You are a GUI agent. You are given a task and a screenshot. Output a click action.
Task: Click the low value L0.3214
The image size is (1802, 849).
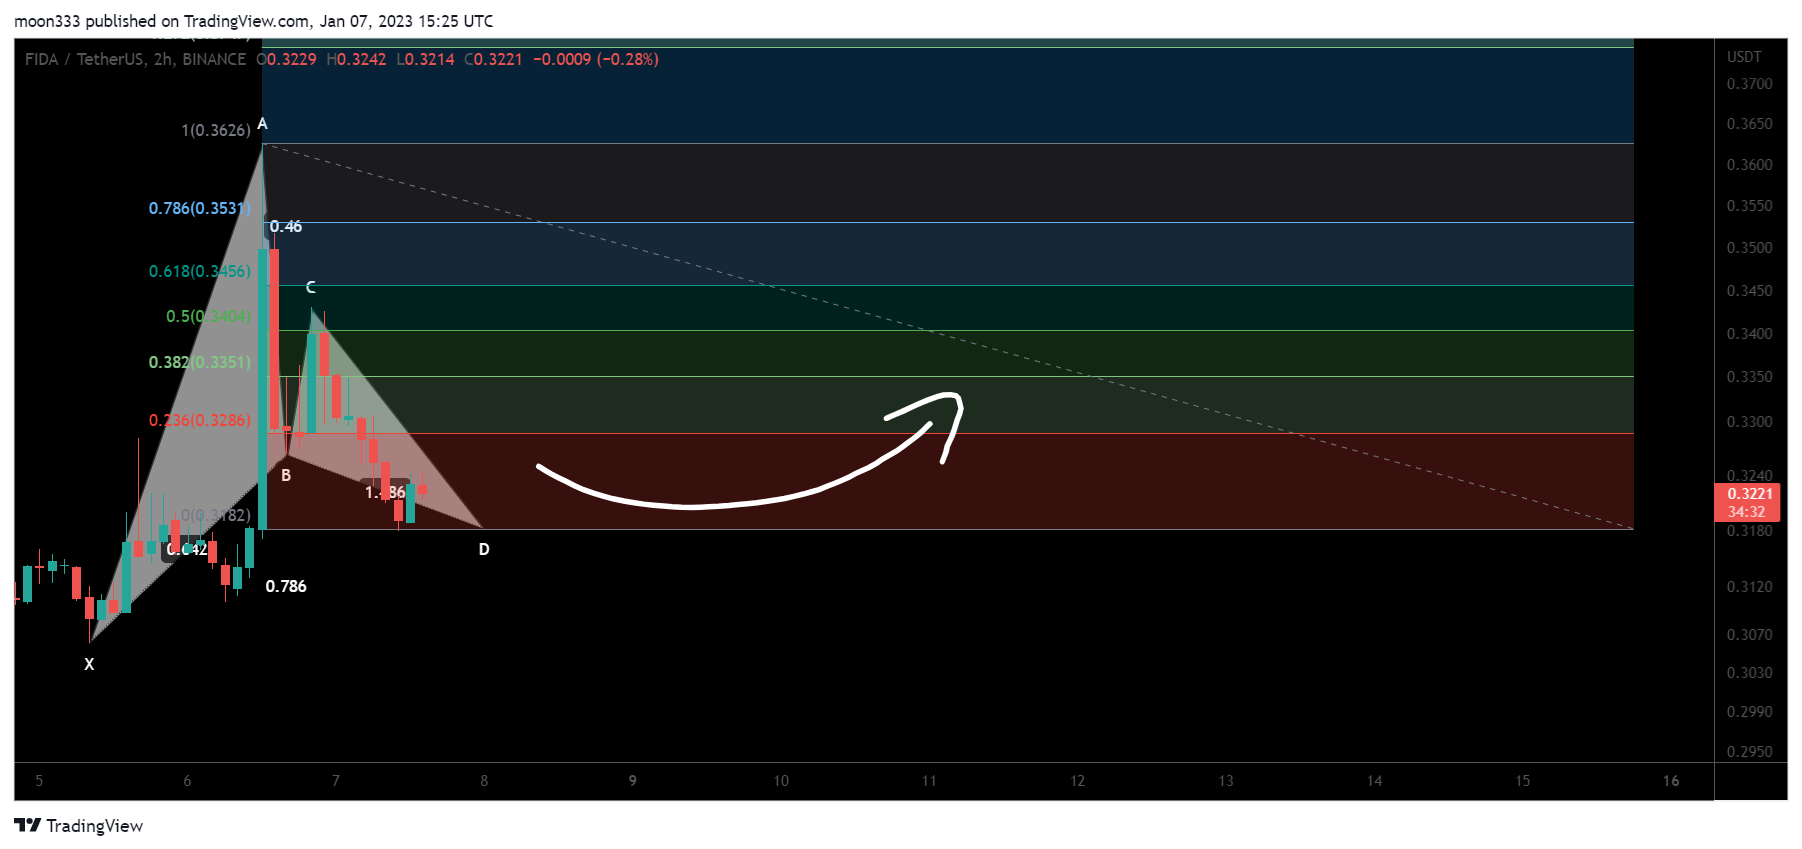[425, 59]
